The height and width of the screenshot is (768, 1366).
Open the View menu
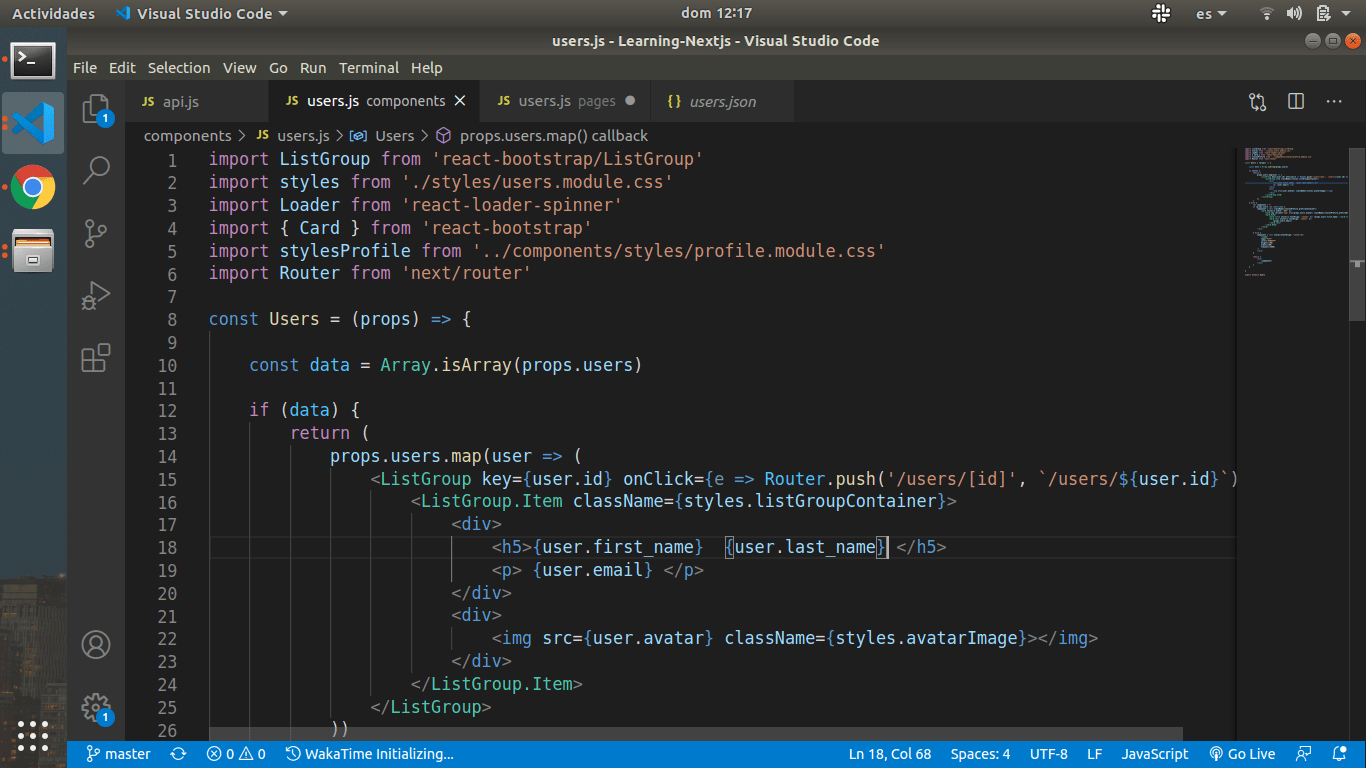(240, 68)
